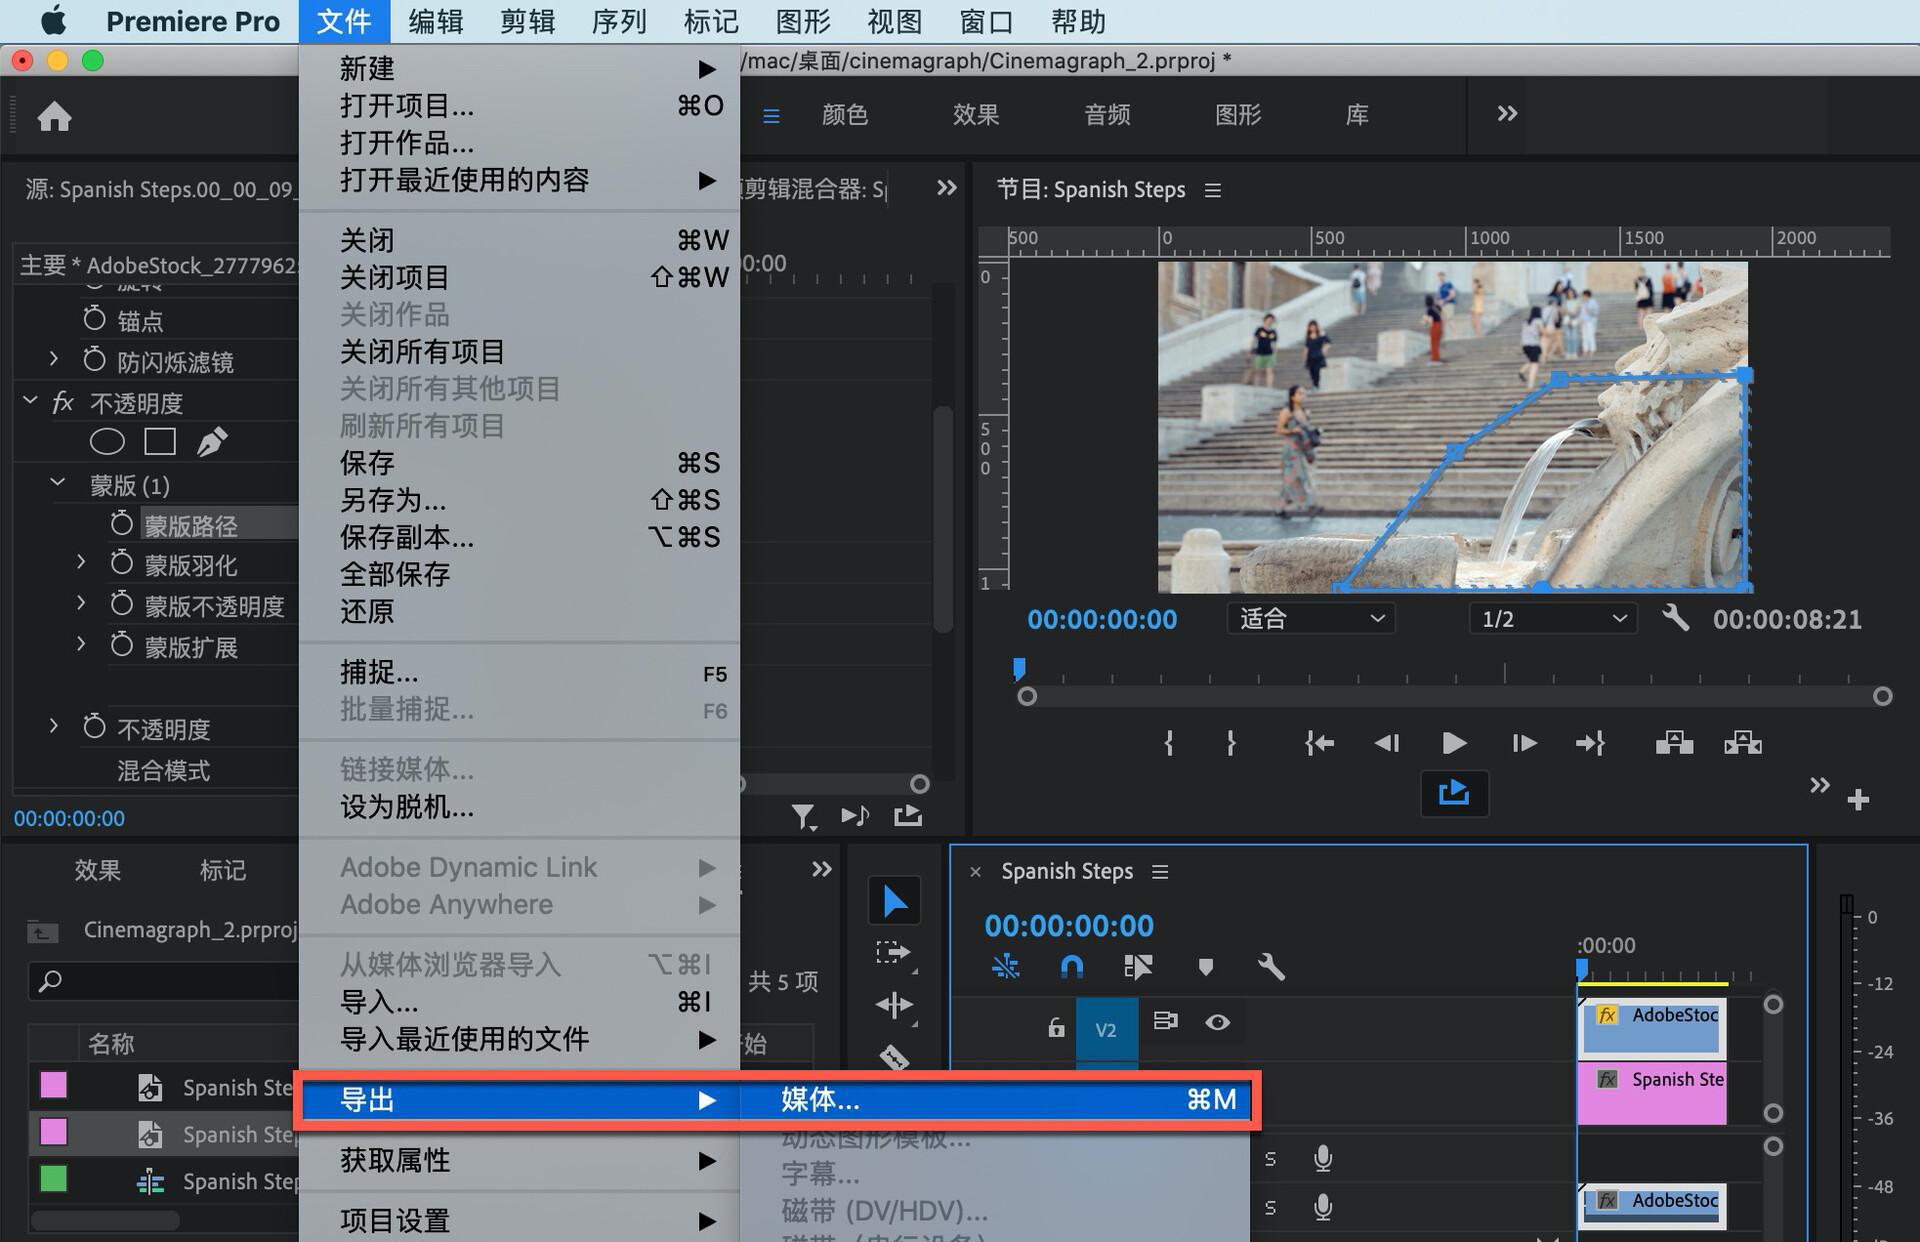The width and height of the screenshot is (1920, 1242).
Task: Select the rectangle mask tool under Opacity
Action: tap(160, 441)
